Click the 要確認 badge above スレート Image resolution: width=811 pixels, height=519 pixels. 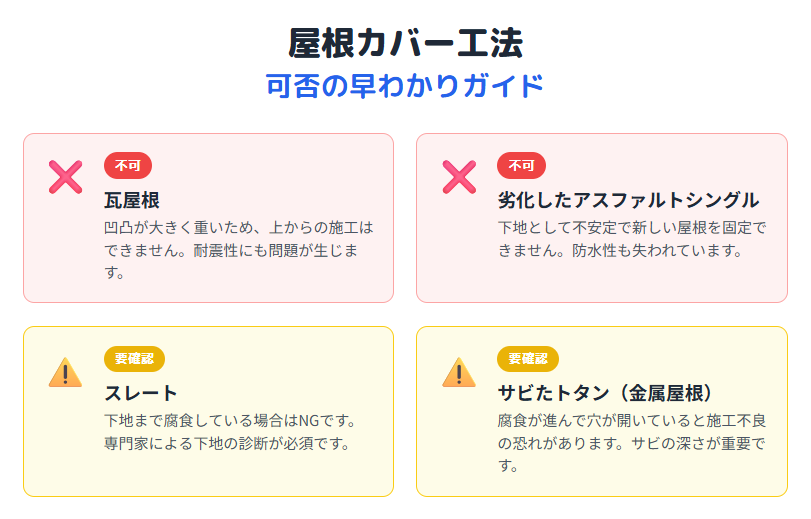(134, 359)
